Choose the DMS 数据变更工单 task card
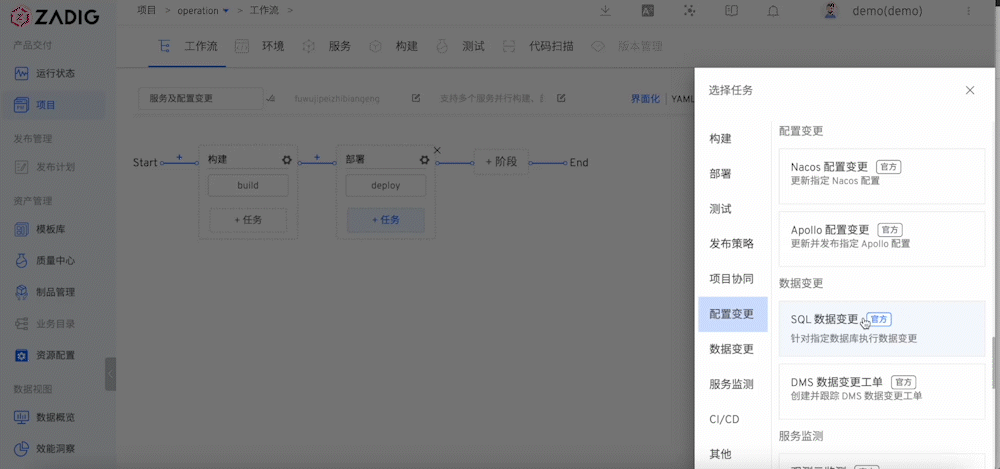 [x=882, y=391]
